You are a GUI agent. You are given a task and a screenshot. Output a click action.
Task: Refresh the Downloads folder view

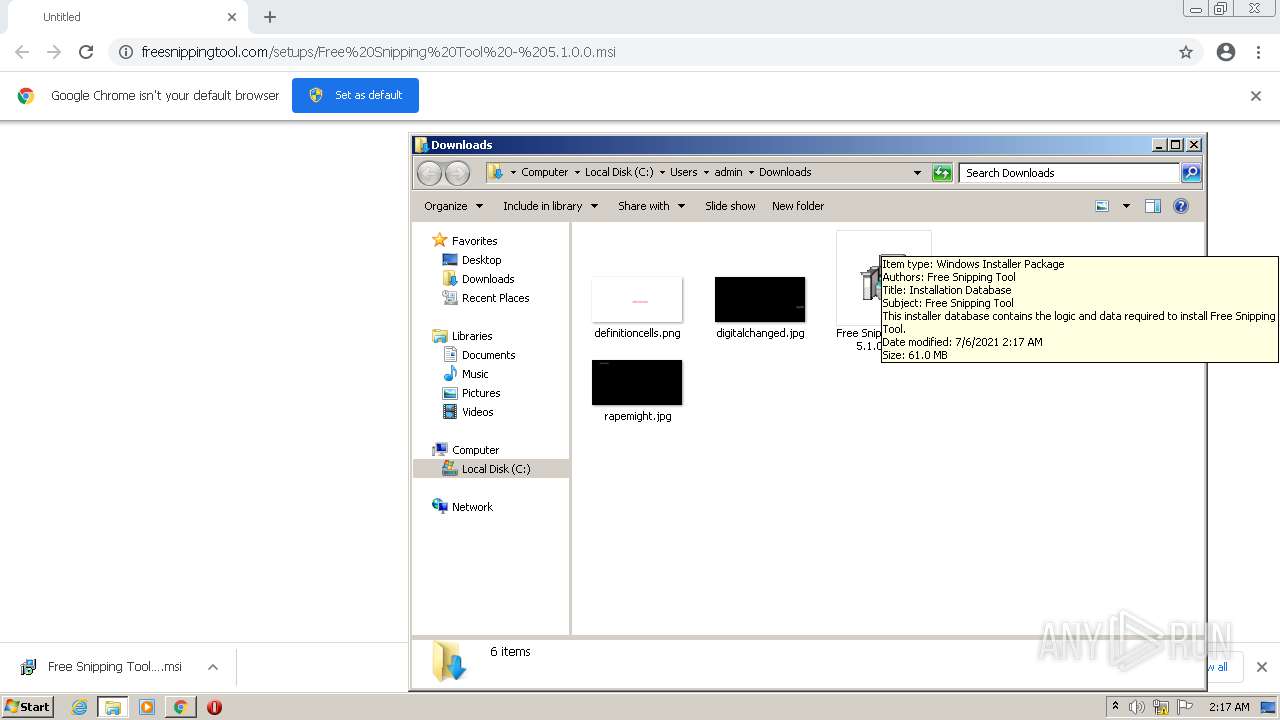pyautogui.click(x=942, y=173)
